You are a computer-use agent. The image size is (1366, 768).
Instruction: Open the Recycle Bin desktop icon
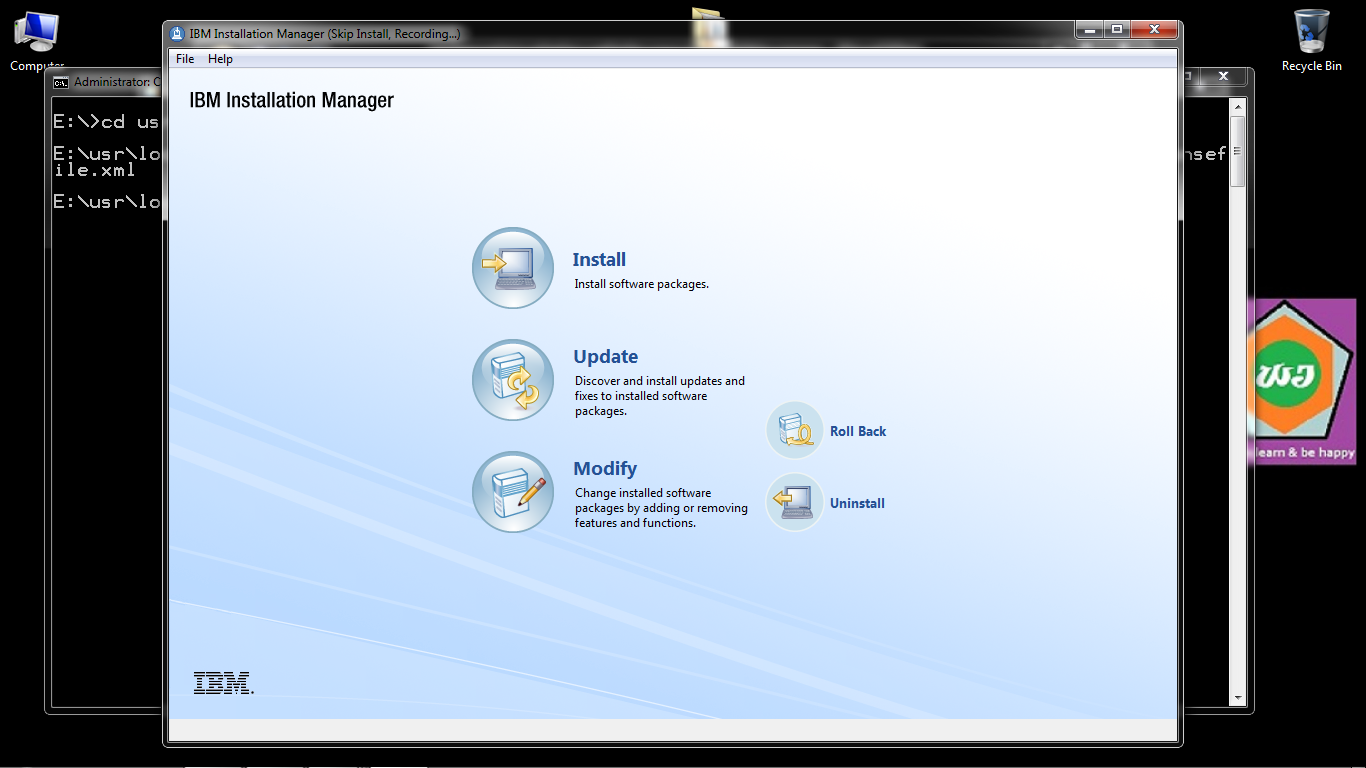pos(1311,41)
